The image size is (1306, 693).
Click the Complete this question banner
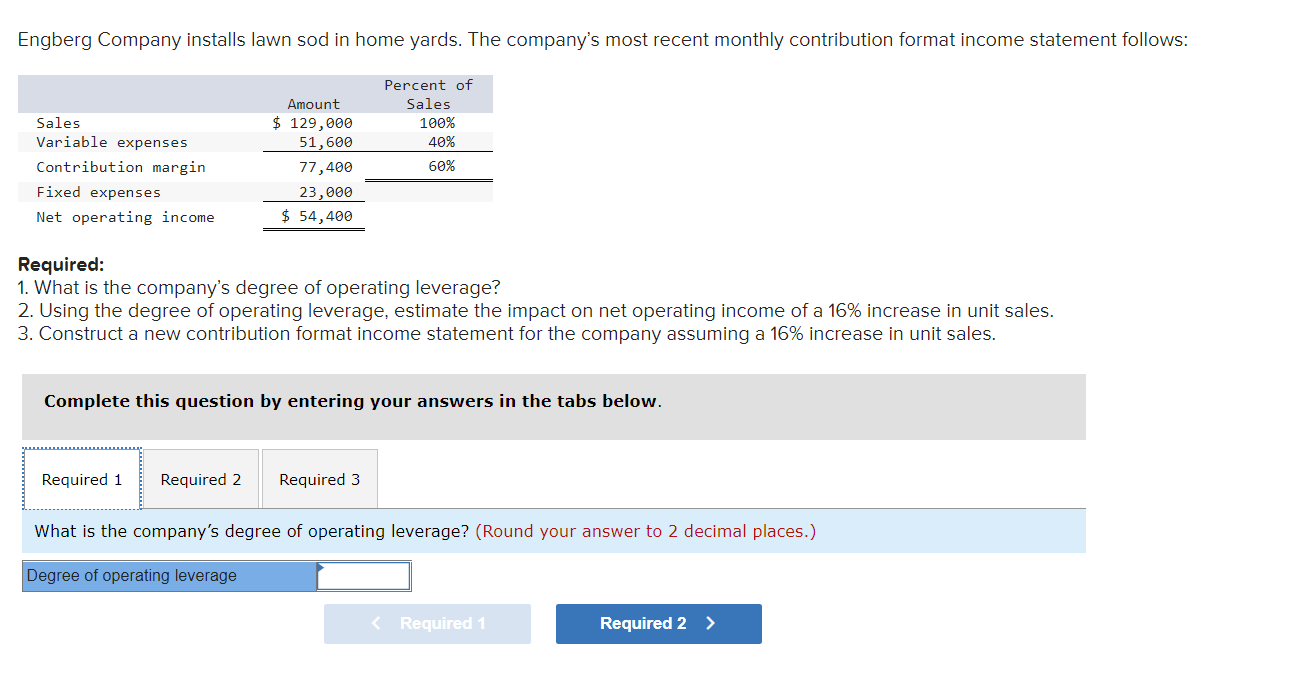coord(554,407)
